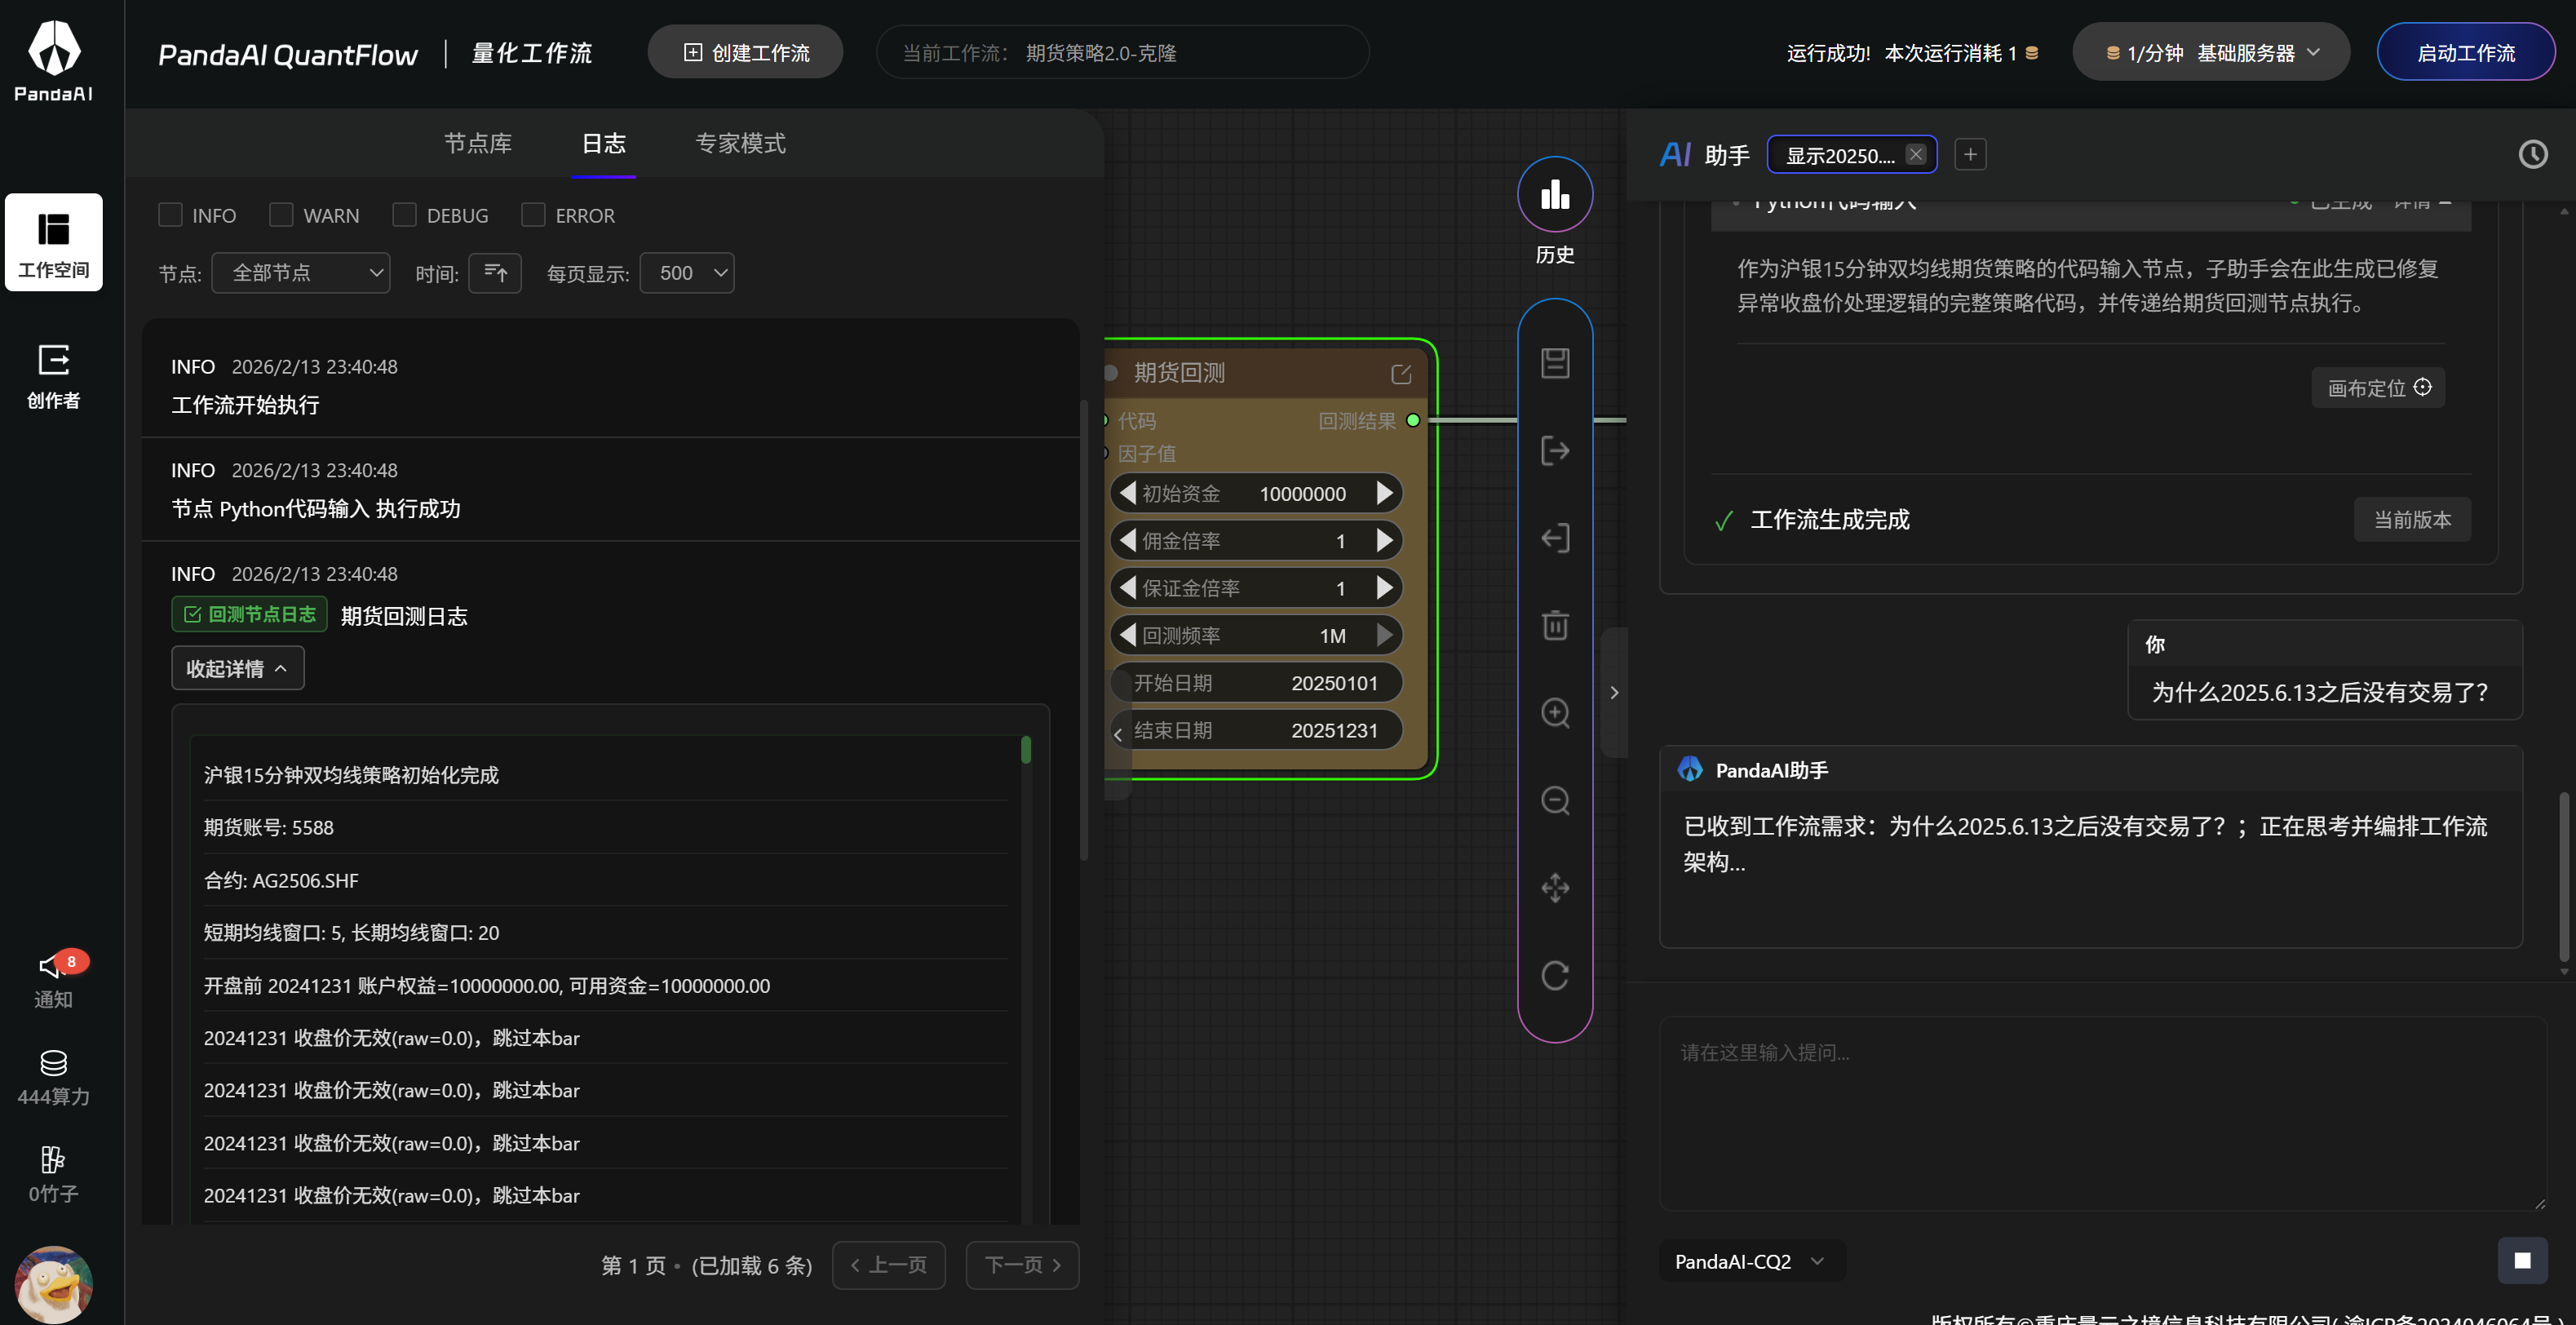Click the import arrow icon in canvas toolbar
2576x1325 pixels.
[x=1555, y=538]
